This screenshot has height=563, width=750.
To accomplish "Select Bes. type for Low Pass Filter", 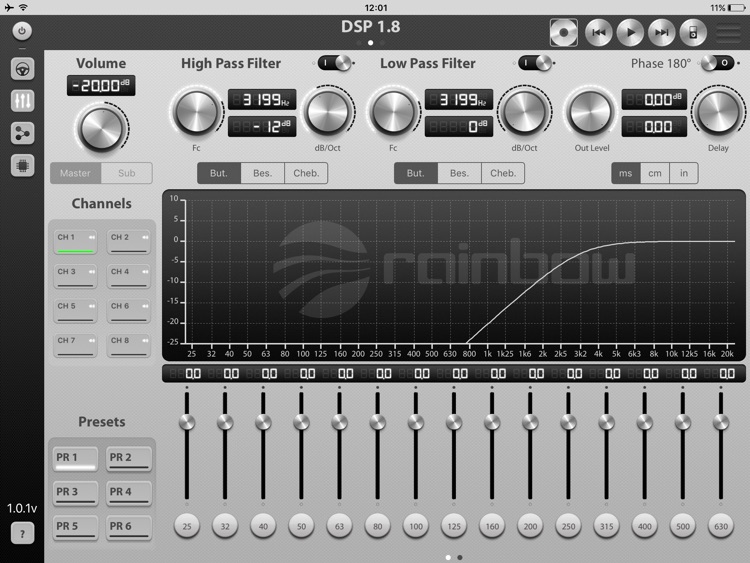I will [x=460, y=173].
